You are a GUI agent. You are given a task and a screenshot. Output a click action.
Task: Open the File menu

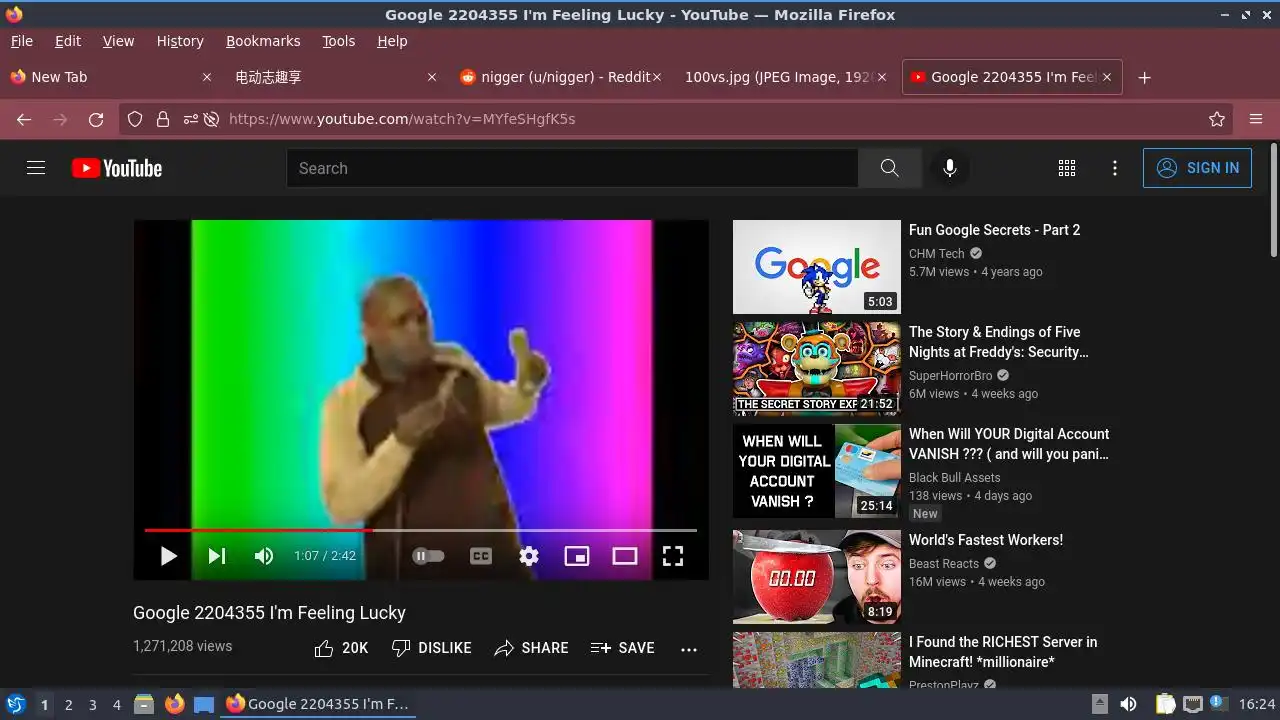pos(22,41)
